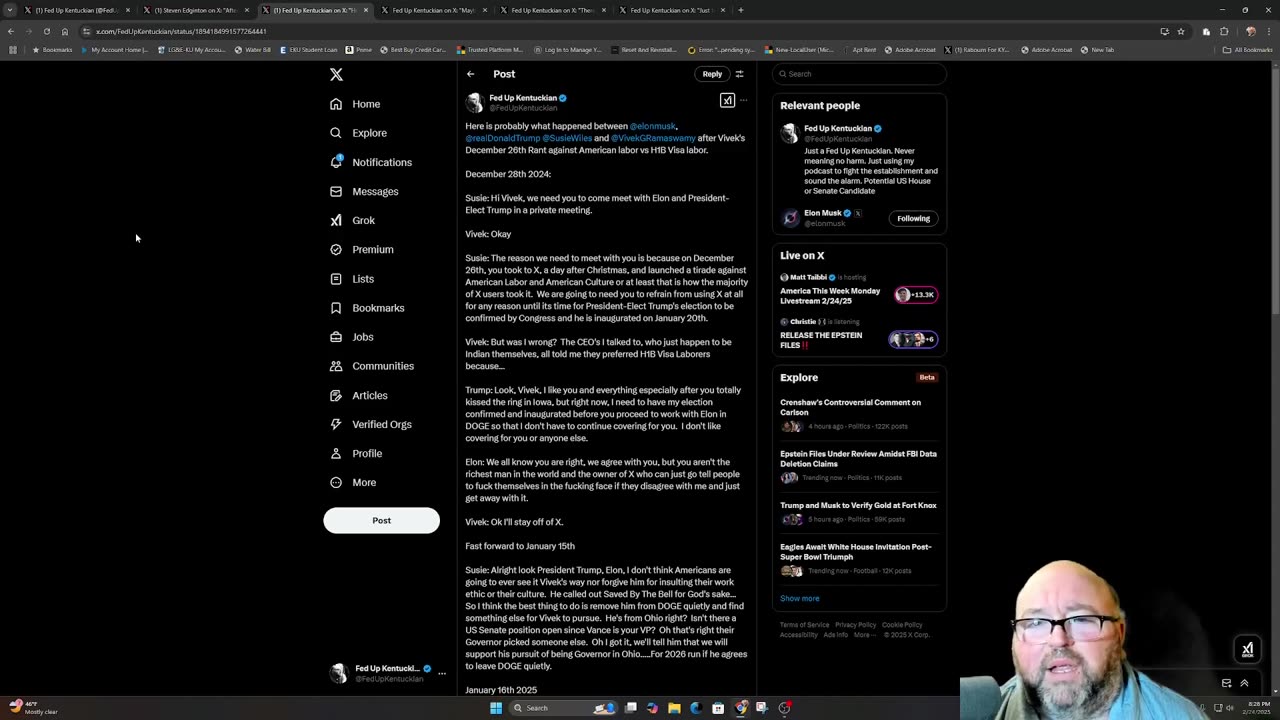Open Privacy Policy footer link
1280x720 pixels.
point(855,625)
